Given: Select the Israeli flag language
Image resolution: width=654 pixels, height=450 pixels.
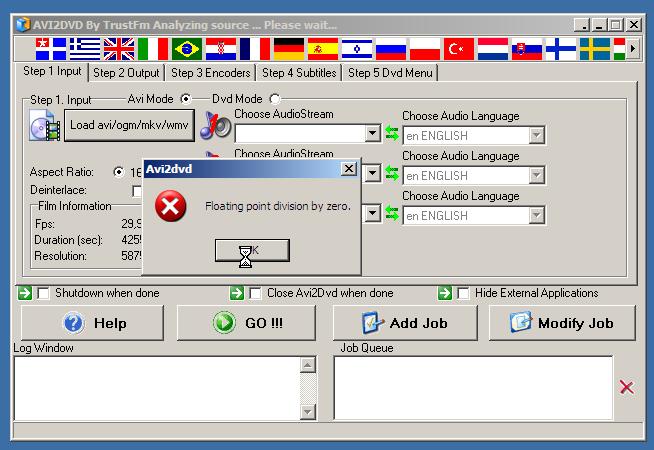Looking at the screenshot, I should [x=357, y=49].
